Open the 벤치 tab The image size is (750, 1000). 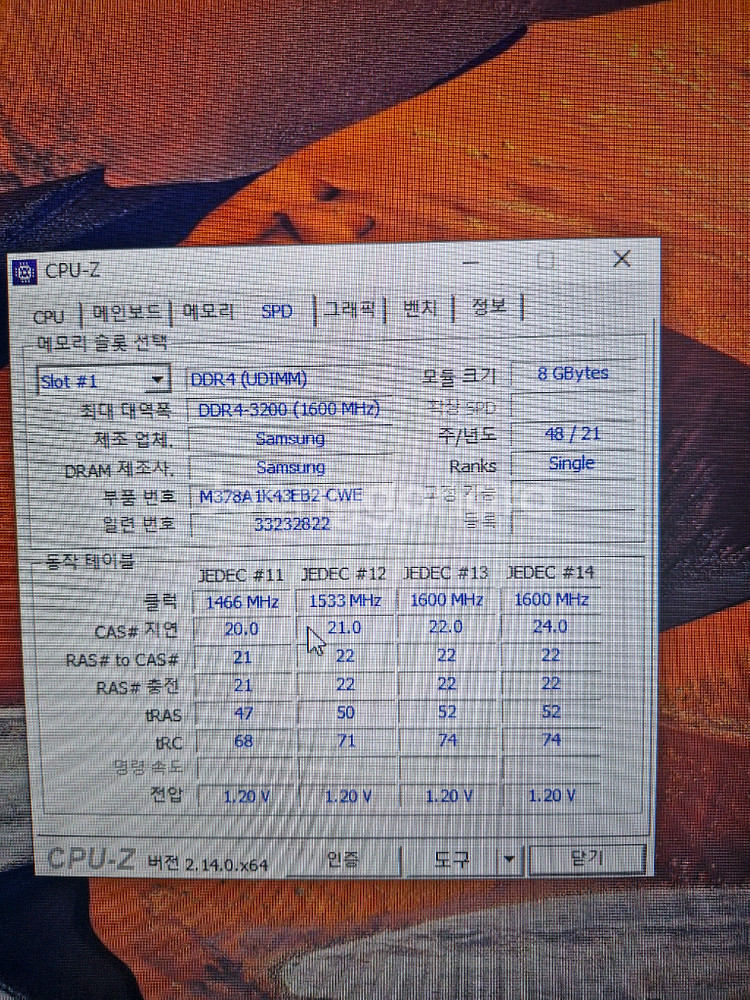[x=420, y=308]
